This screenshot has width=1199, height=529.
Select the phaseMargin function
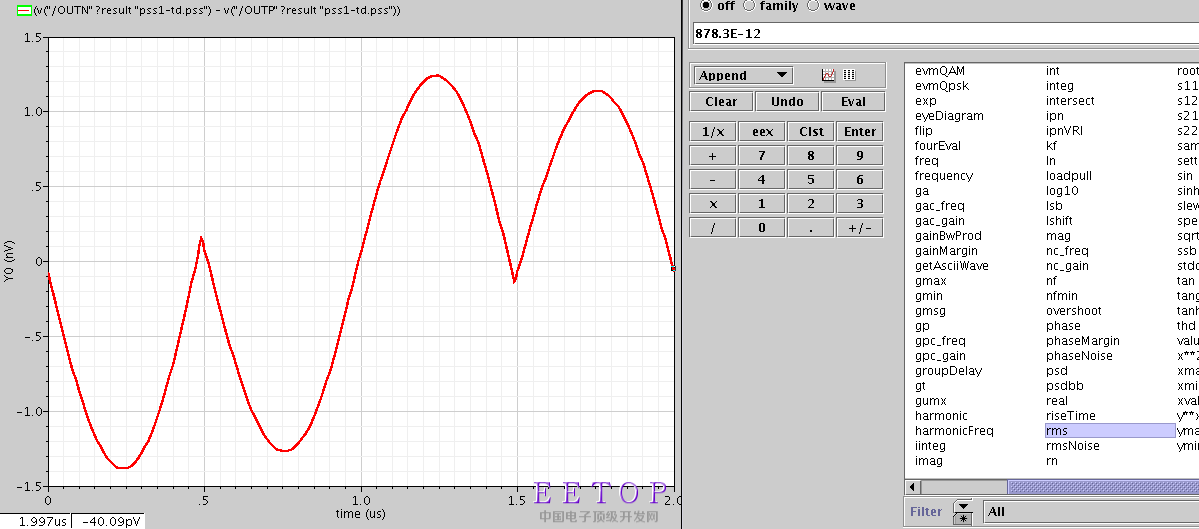tap(1082, 341)
